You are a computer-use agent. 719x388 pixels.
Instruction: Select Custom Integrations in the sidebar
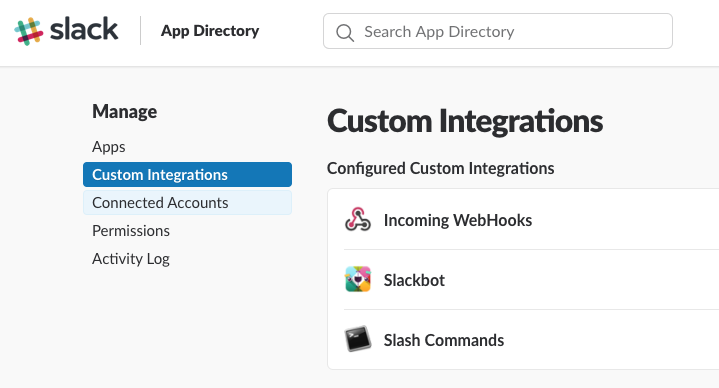click(x=188, y=174)
